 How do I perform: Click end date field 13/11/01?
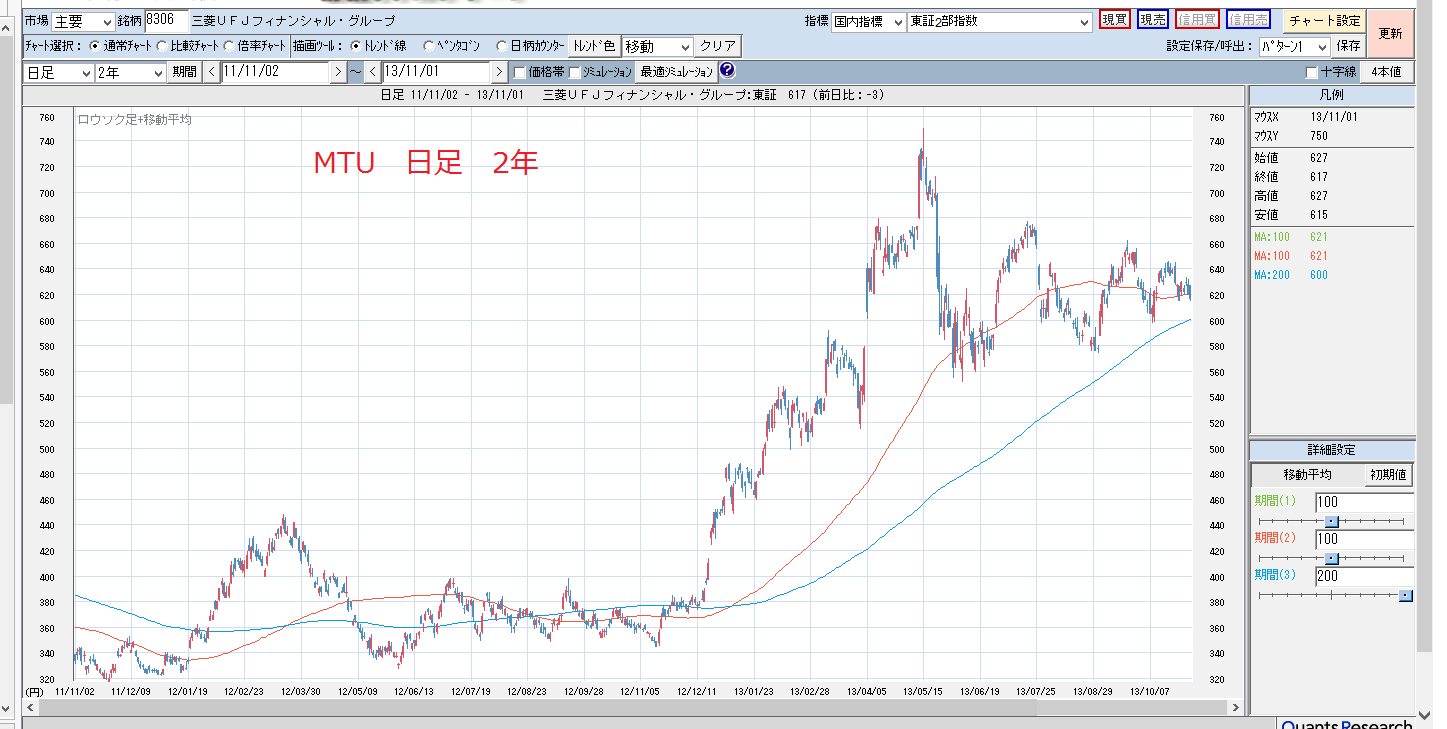[x=437, y=72]
